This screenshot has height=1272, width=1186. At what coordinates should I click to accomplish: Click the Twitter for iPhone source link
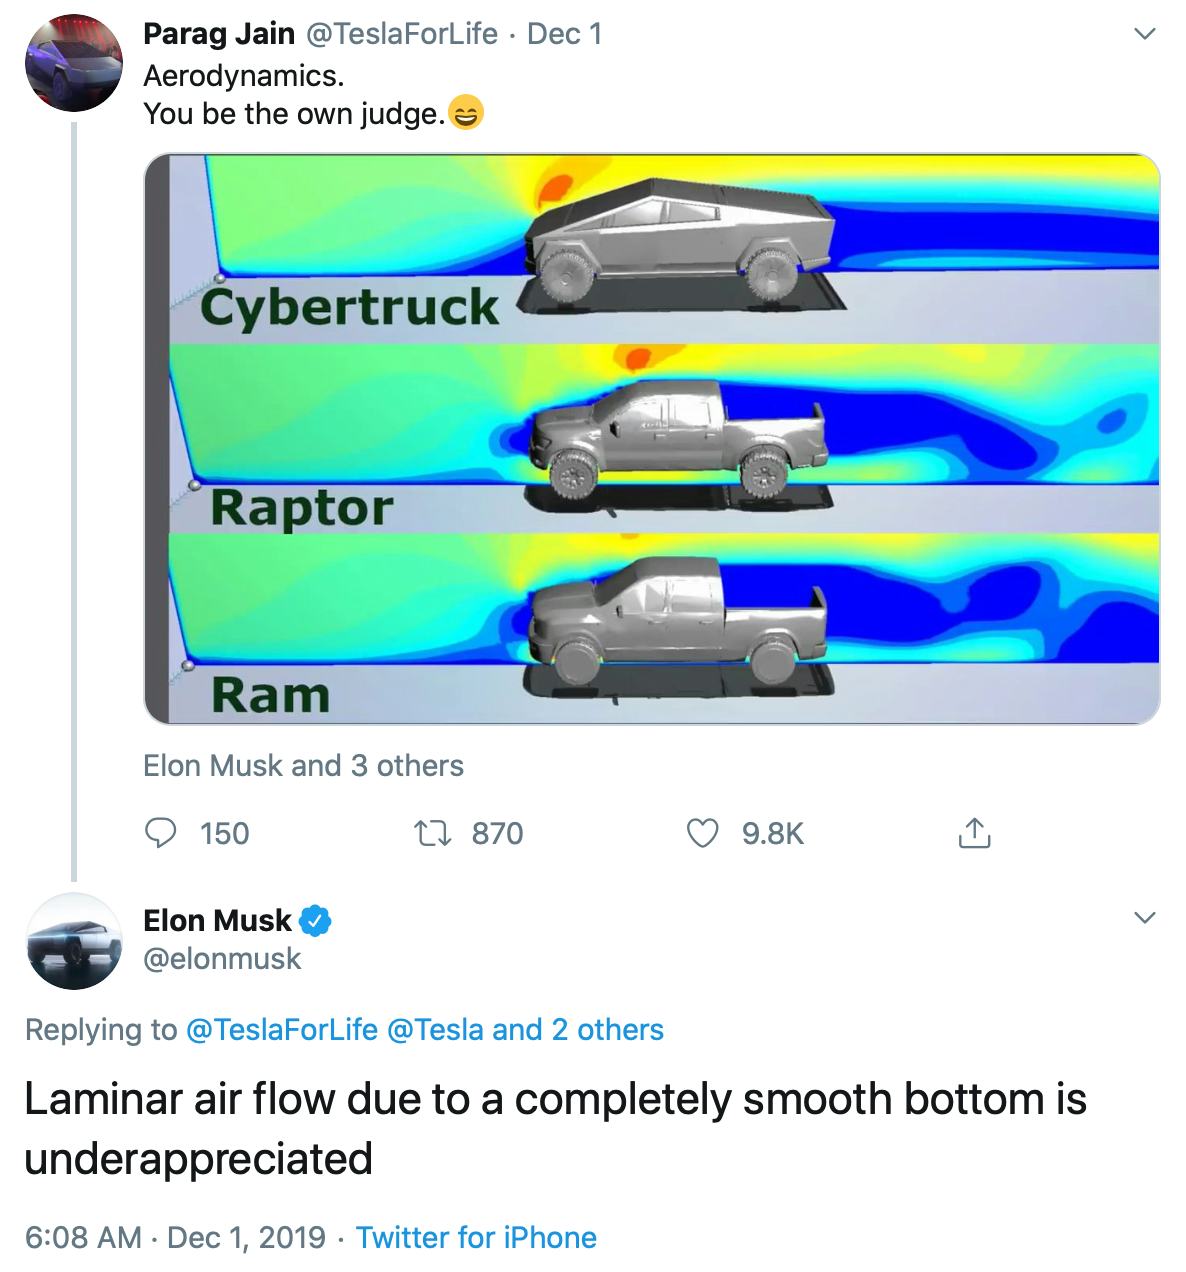pos(477,1237)
